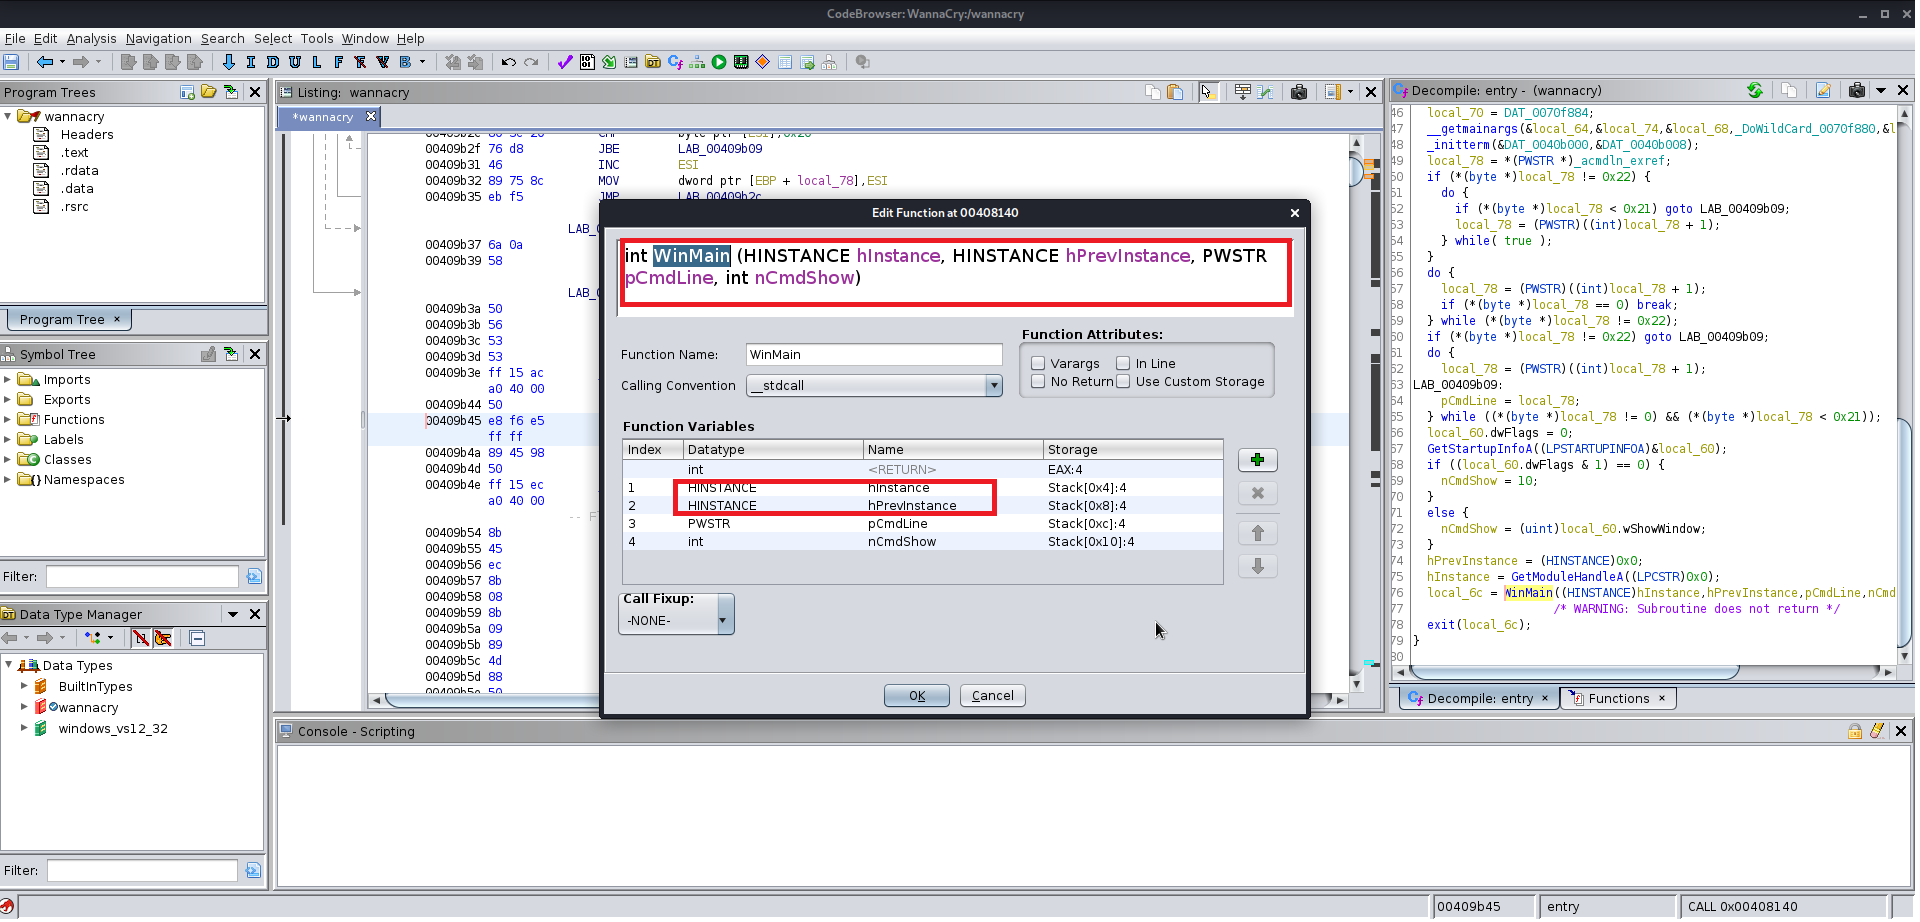Click the move variable up arrow button

(1258, 533)
